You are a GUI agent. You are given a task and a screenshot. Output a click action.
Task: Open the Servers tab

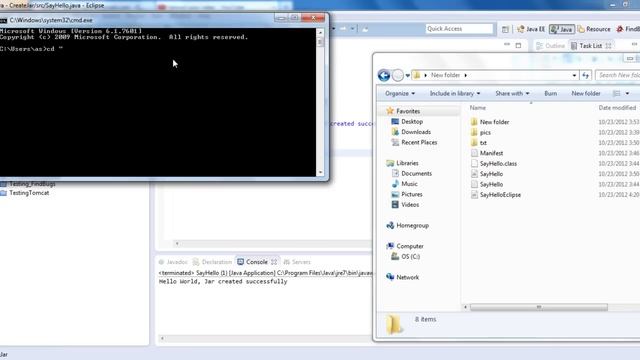pos(297,262)
